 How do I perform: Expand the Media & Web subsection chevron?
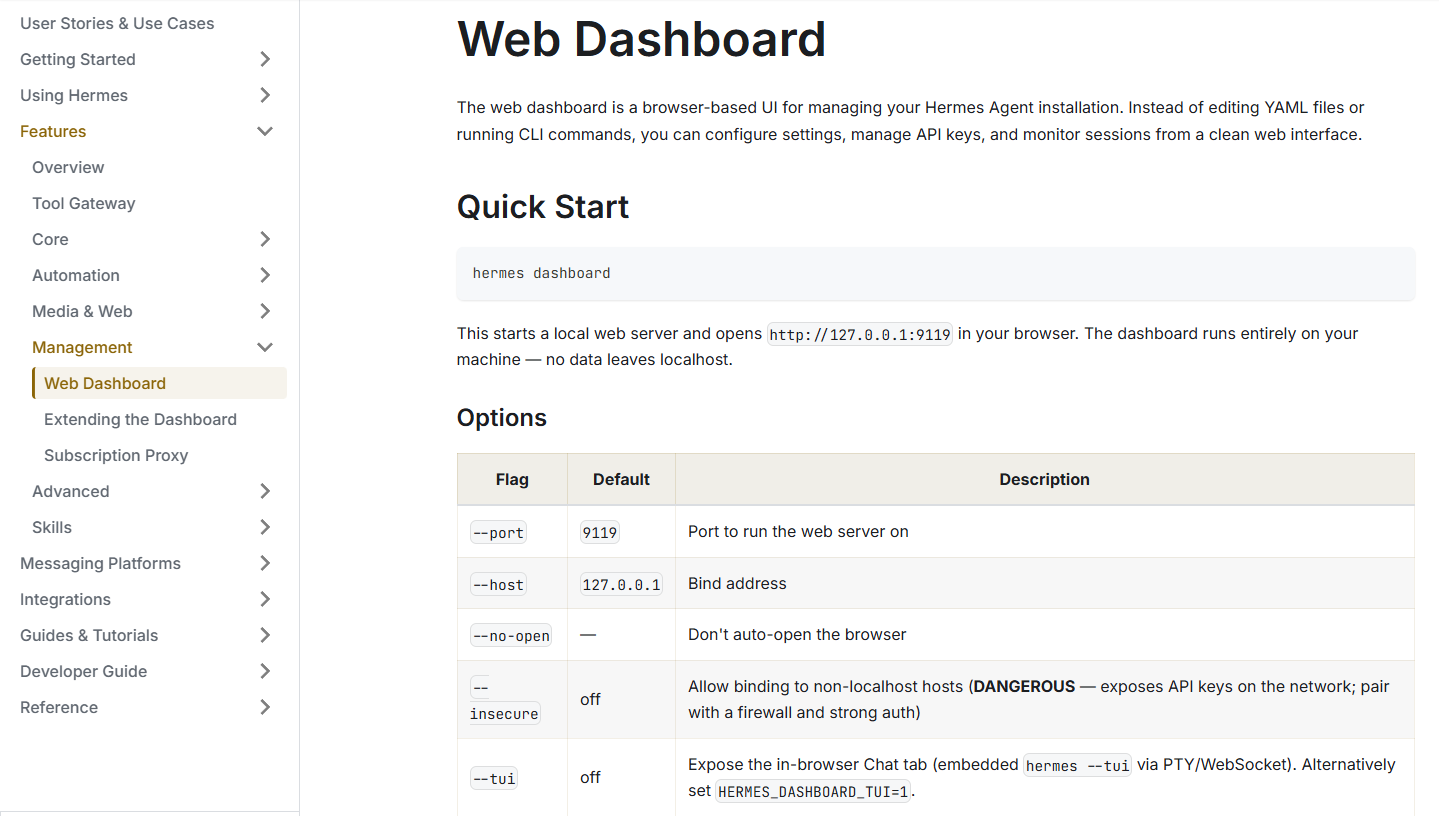coord(265,311)
